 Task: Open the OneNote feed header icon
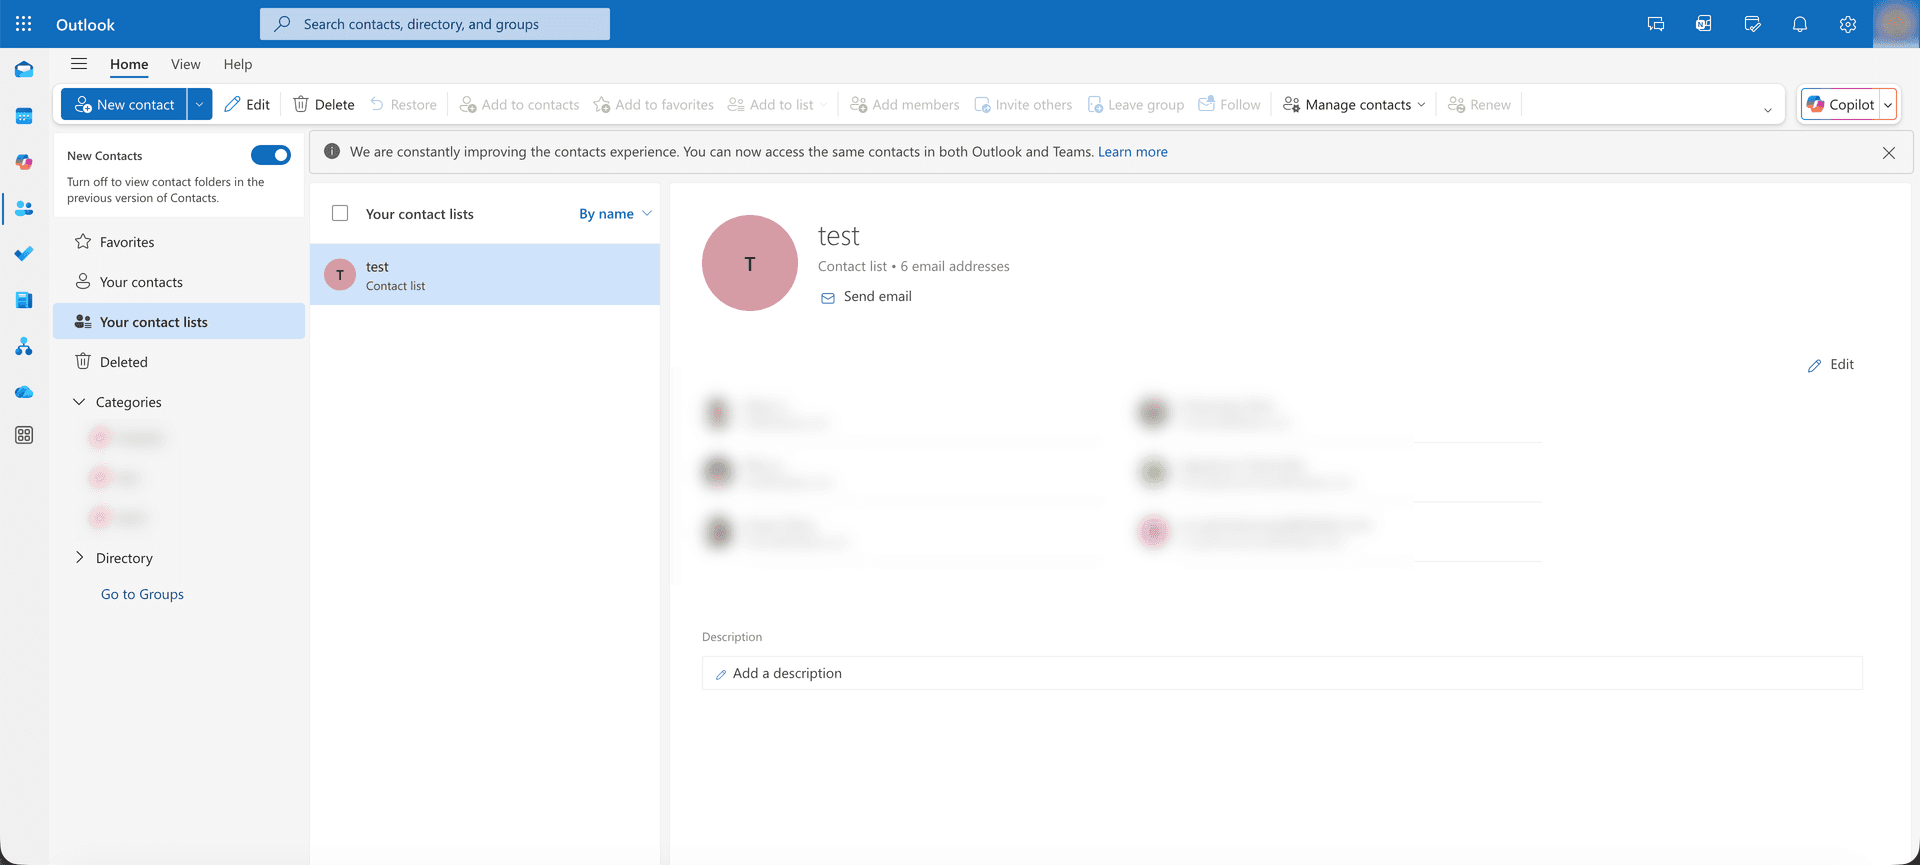pos(1704,24)
